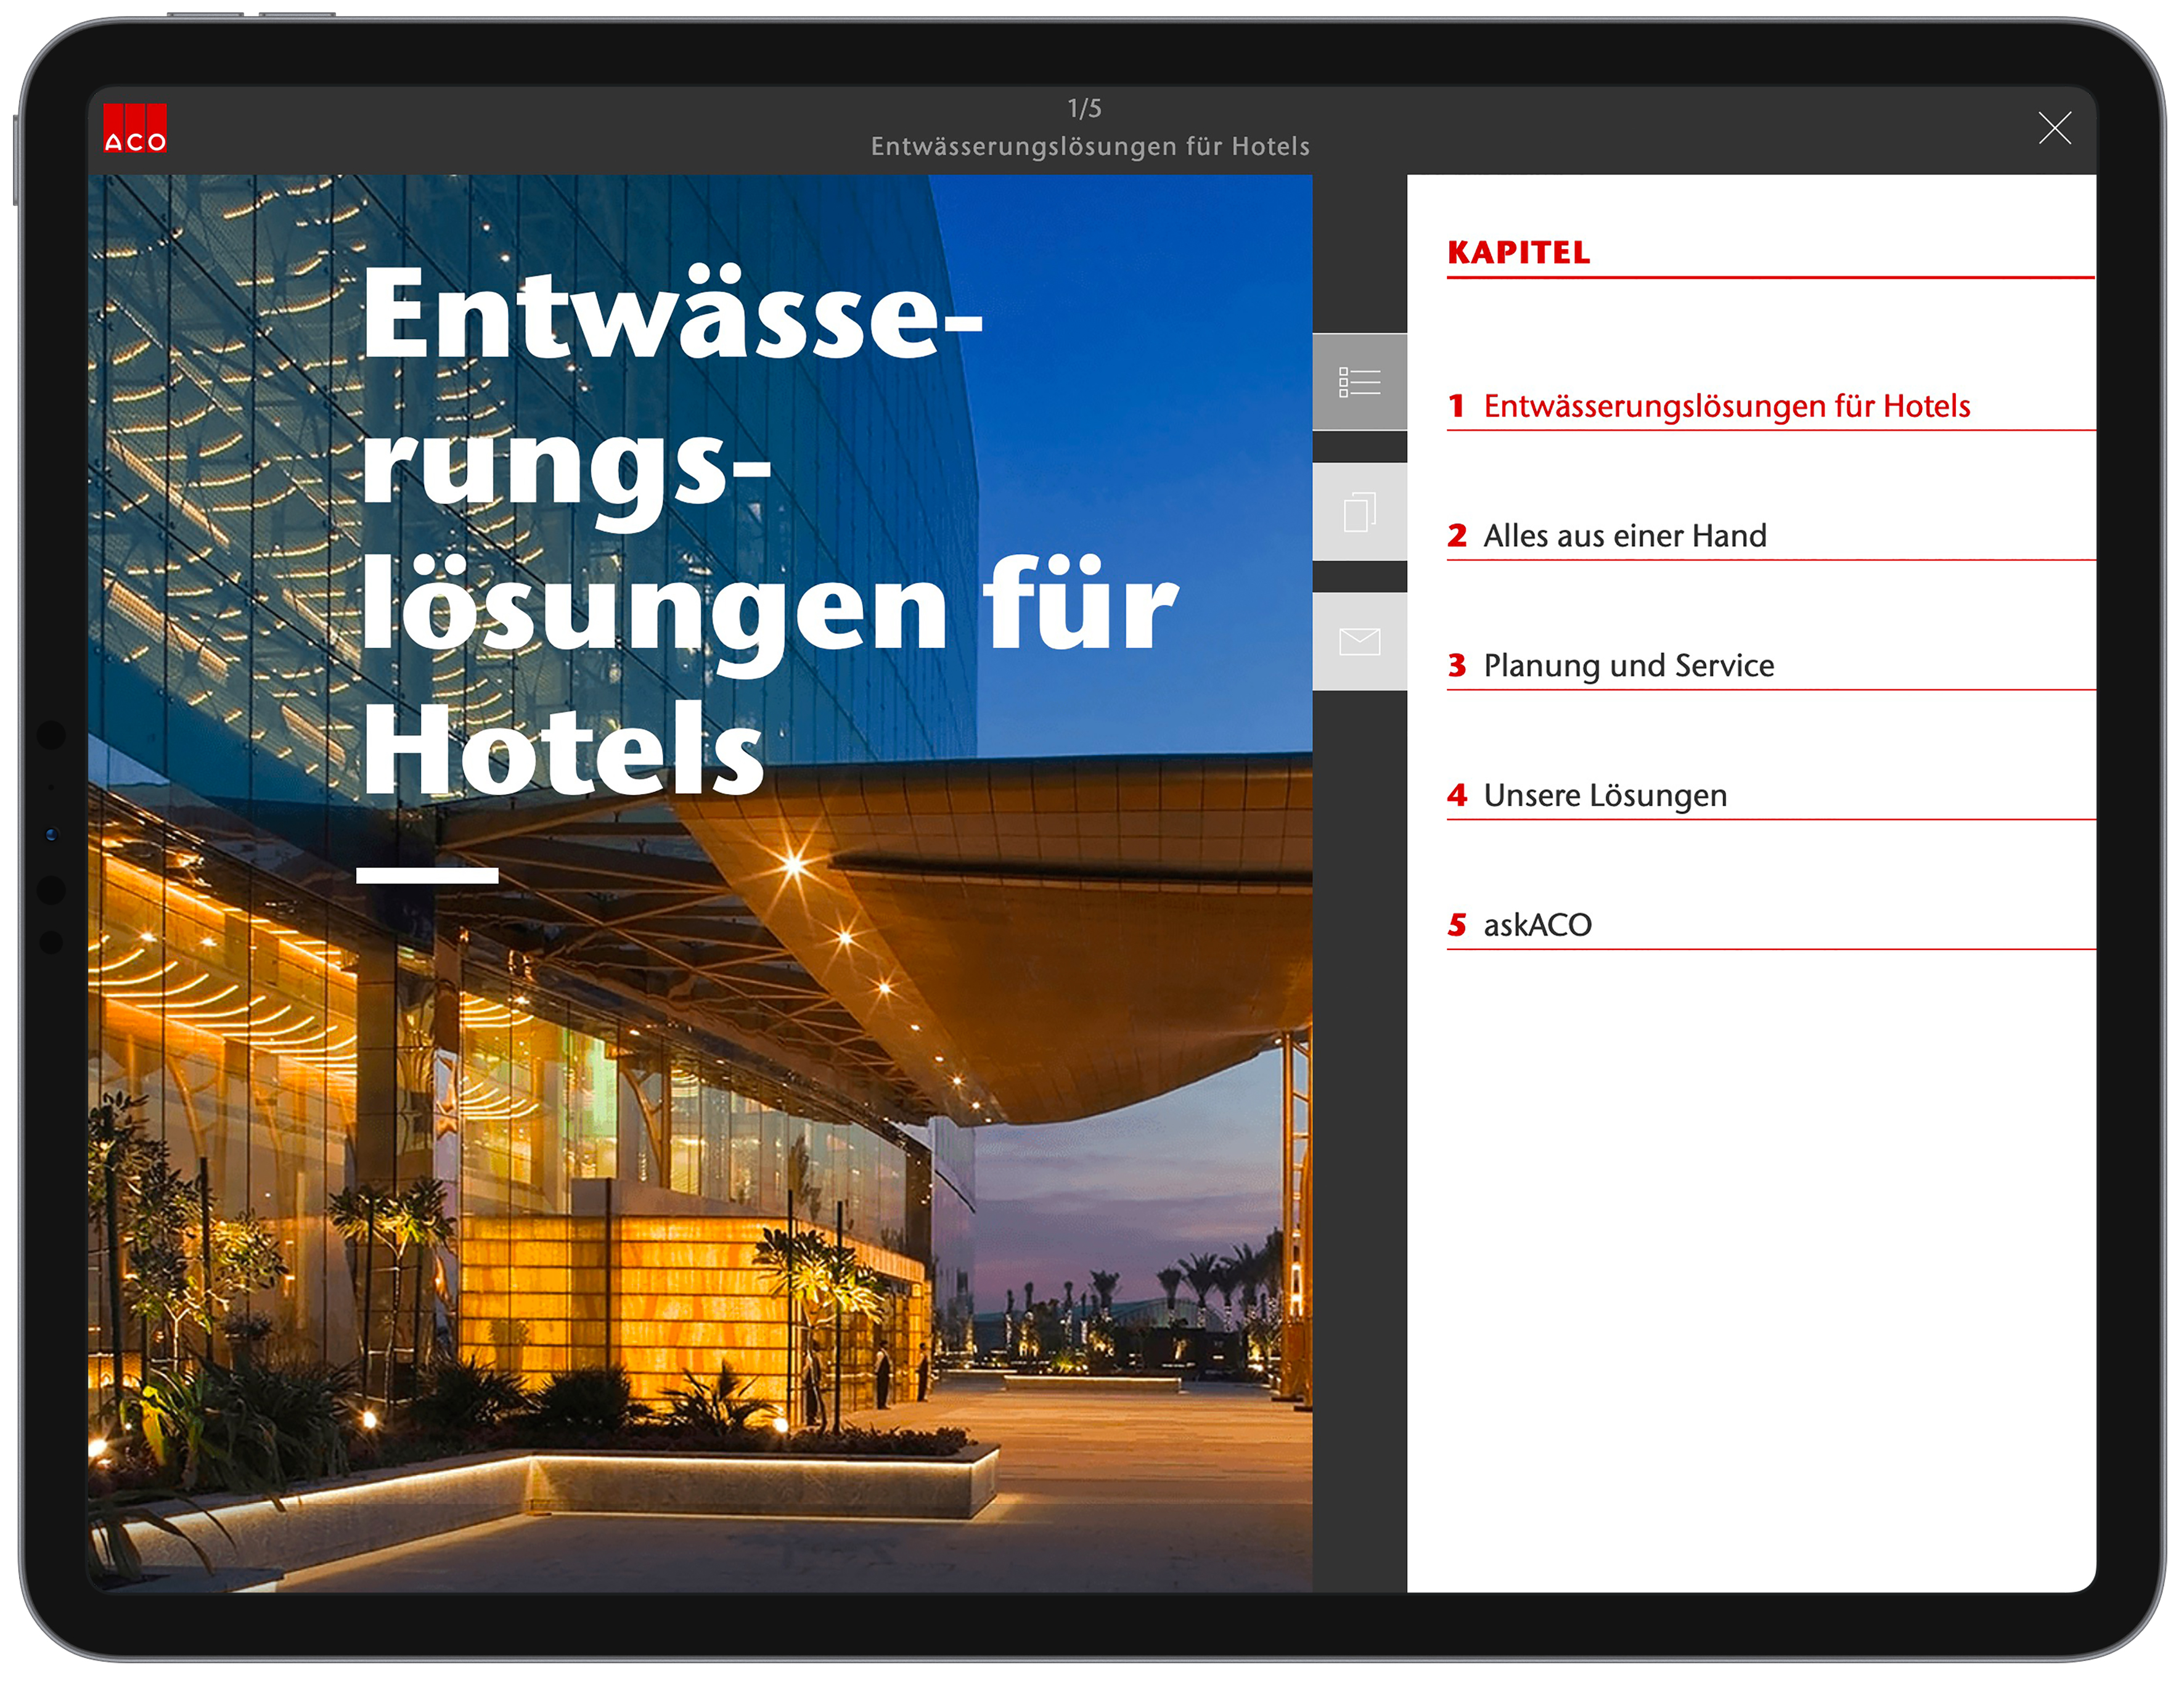Click the ACO logo

point(135,129)
